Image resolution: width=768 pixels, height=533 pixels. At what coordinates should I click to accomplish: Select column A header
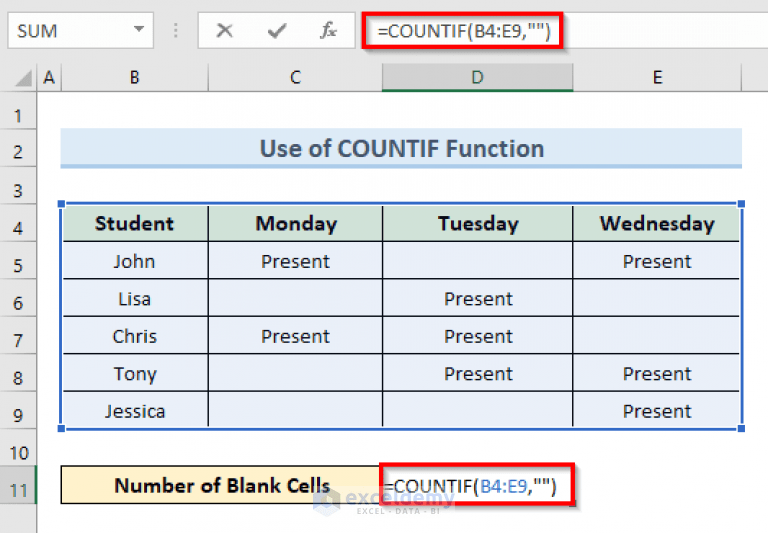49,77
